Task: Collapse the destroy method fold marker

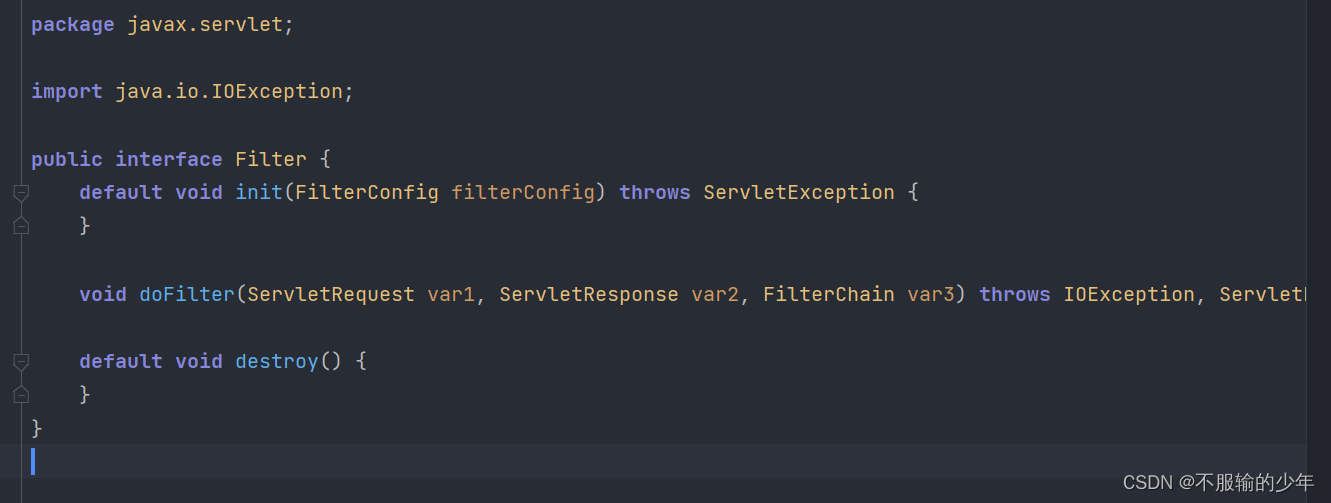Action: [21, 361]
